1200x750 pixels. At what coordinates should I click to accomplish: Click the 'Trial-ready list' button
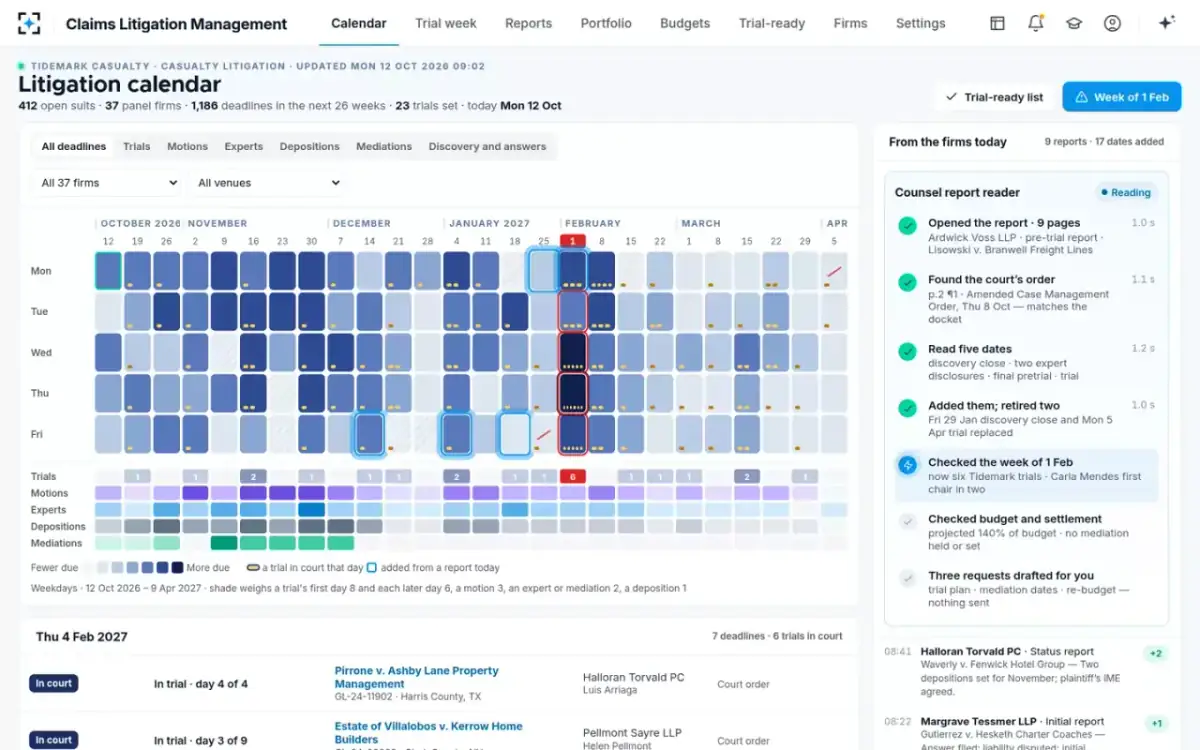(994, 97)
